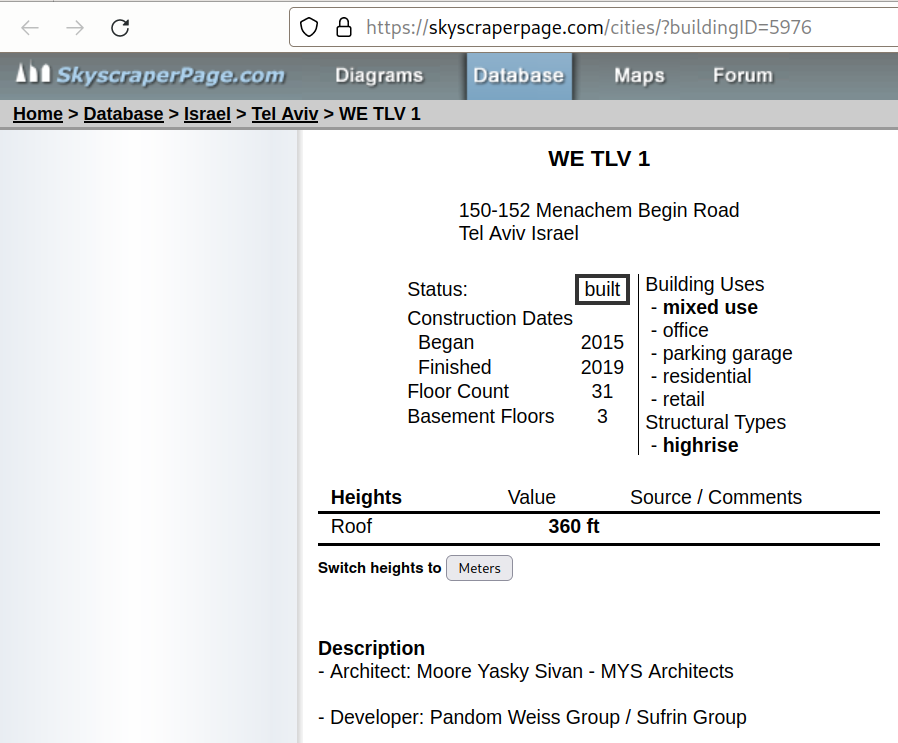Click the Architect description line

pyautogui.click(x=526, y=671)
